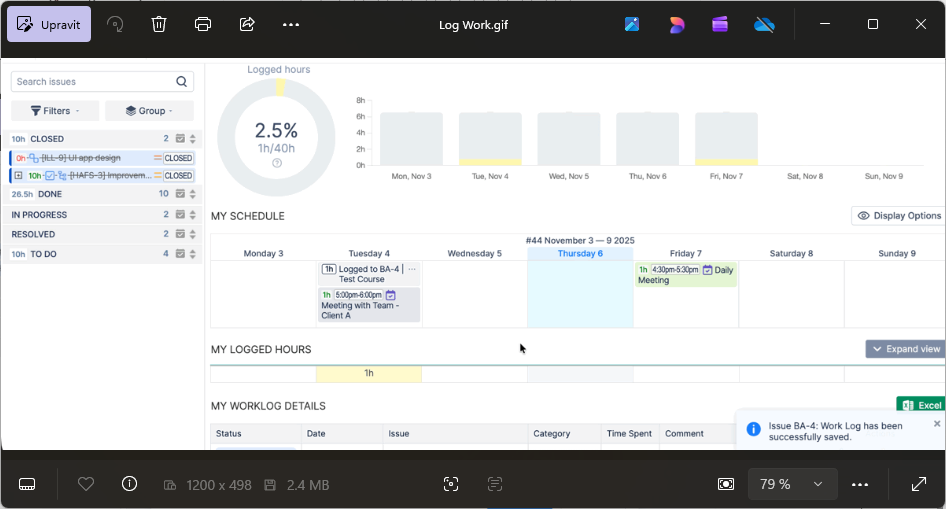Screen dimensions: 946x509
Task: Toggle the Display Options eye button
Action: click(x=898, y=216)
